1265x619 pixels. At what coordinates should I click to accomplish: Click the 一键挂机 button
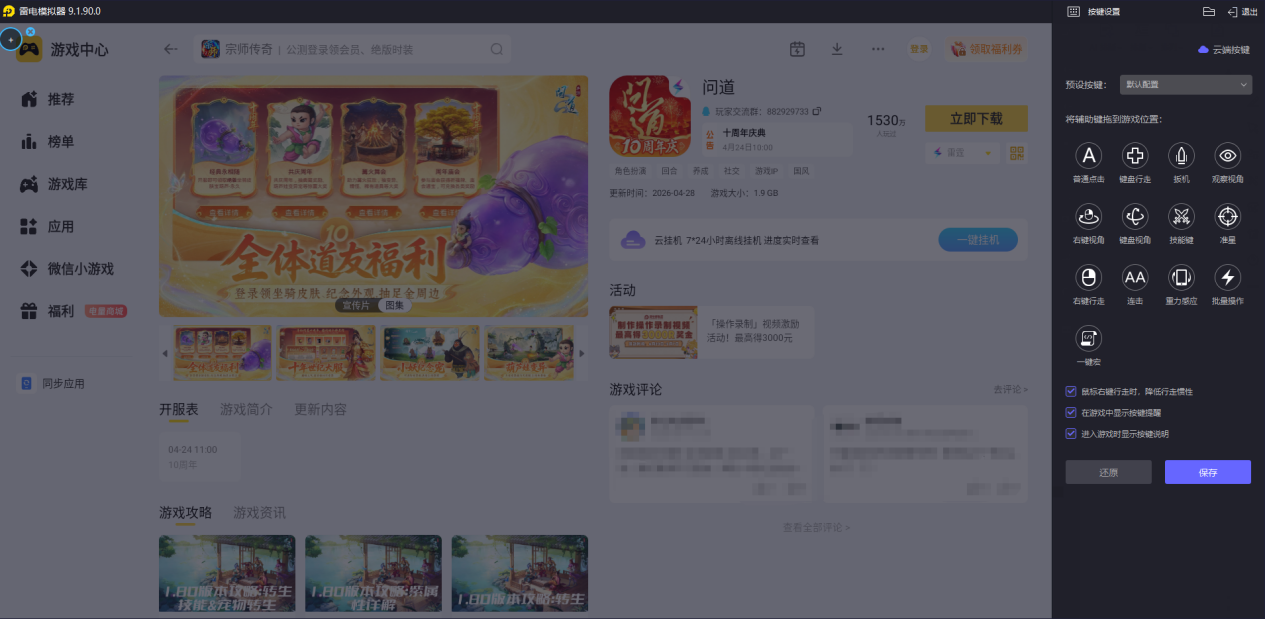point(978,240)
